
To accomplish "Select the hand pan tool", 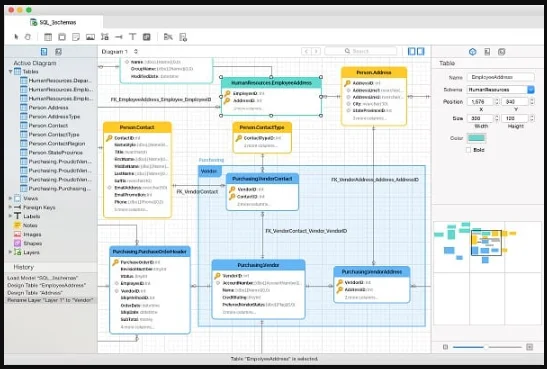I will [x=28, y=37].
